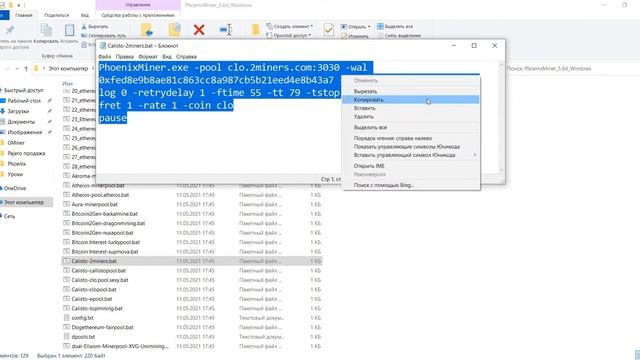Open the Открыть dropdown in ribbon

click(356, 27)
